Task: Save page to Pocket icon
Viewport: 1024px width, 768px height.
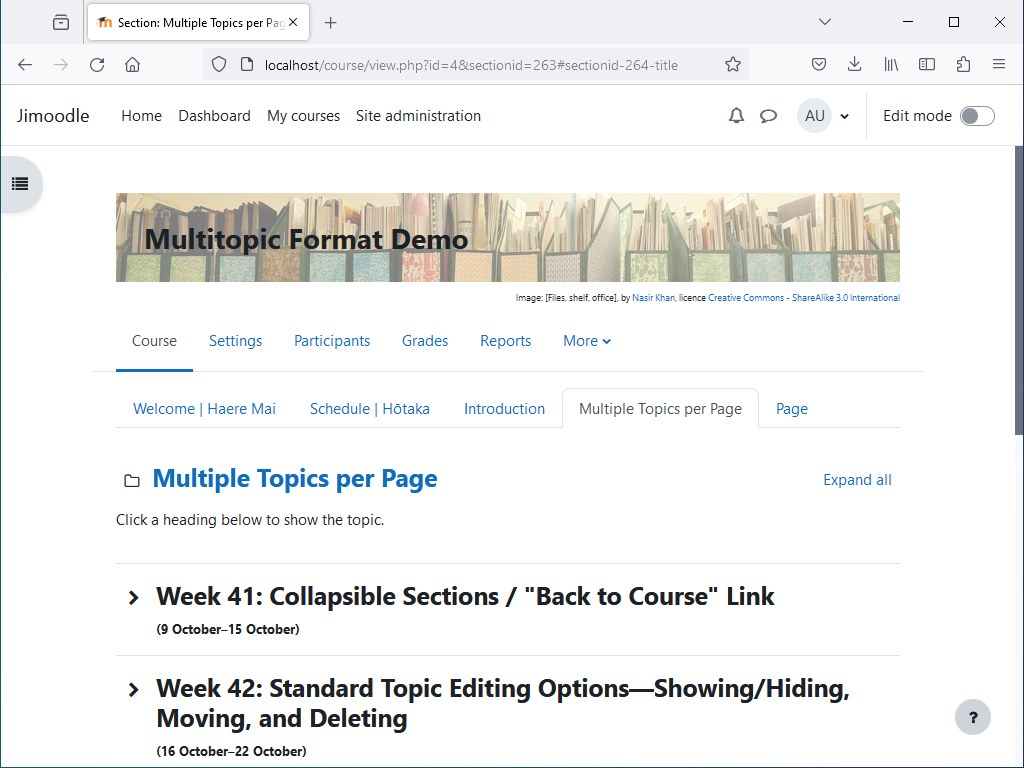Action: coord(818,64)
